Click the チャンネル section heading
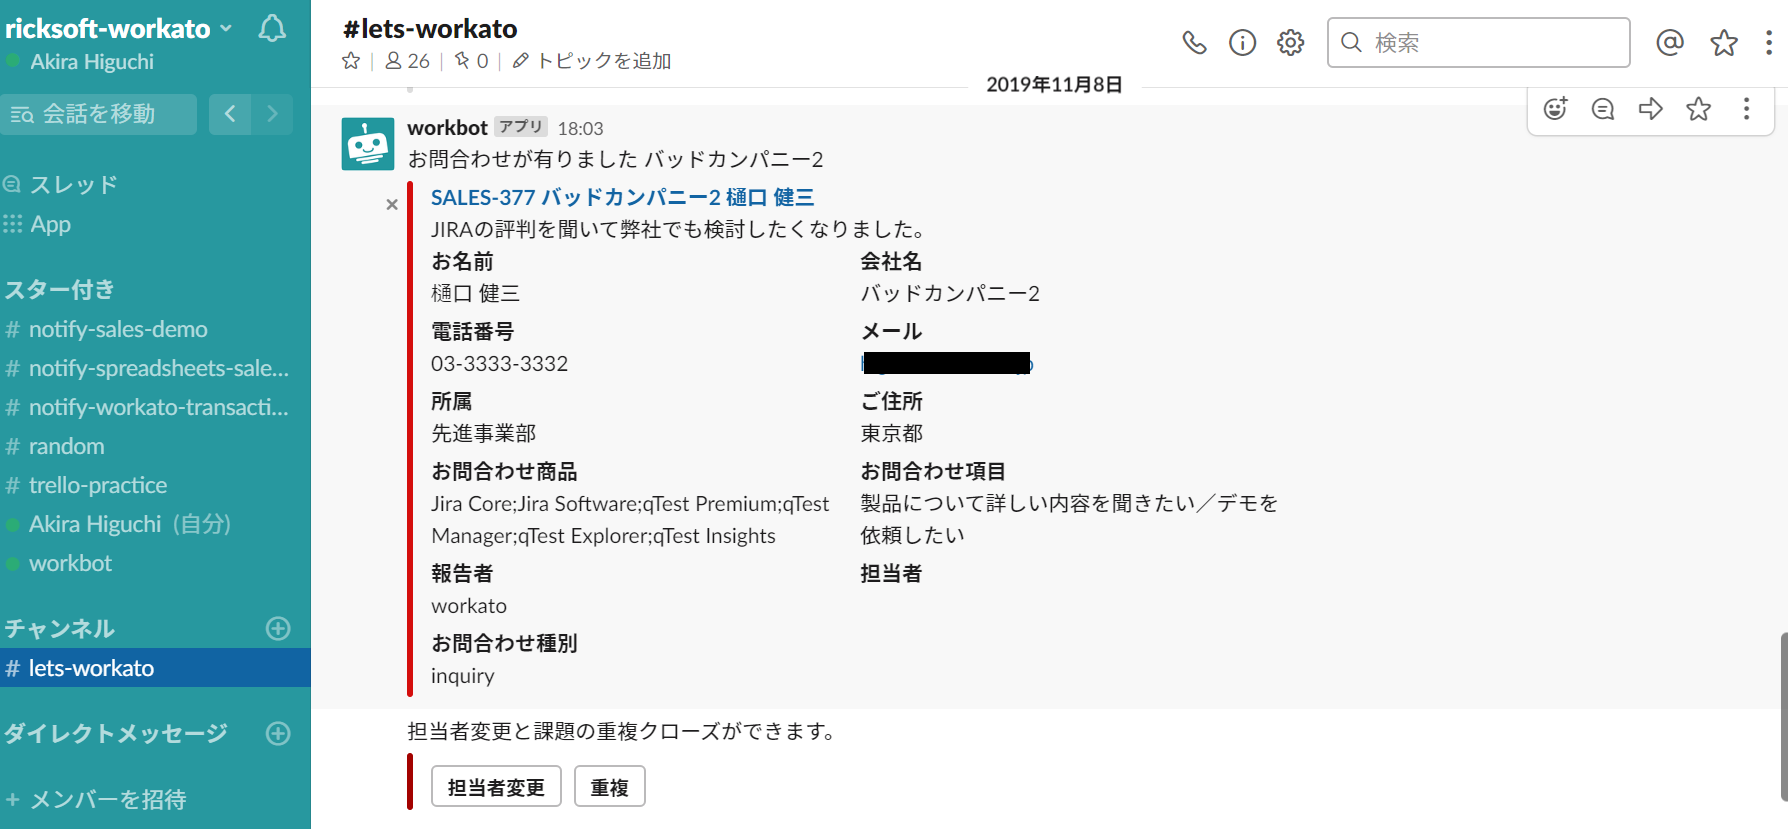Image resolution: width=1788 pixels, height=829 pixels. [60, 628]
